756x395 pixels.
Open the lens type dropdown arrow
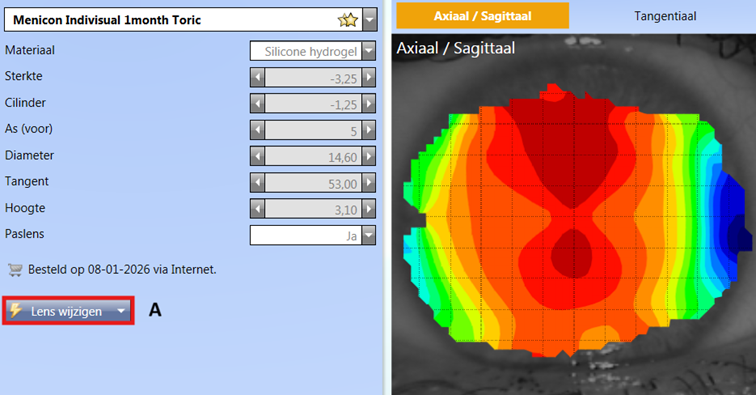(370, 20)
